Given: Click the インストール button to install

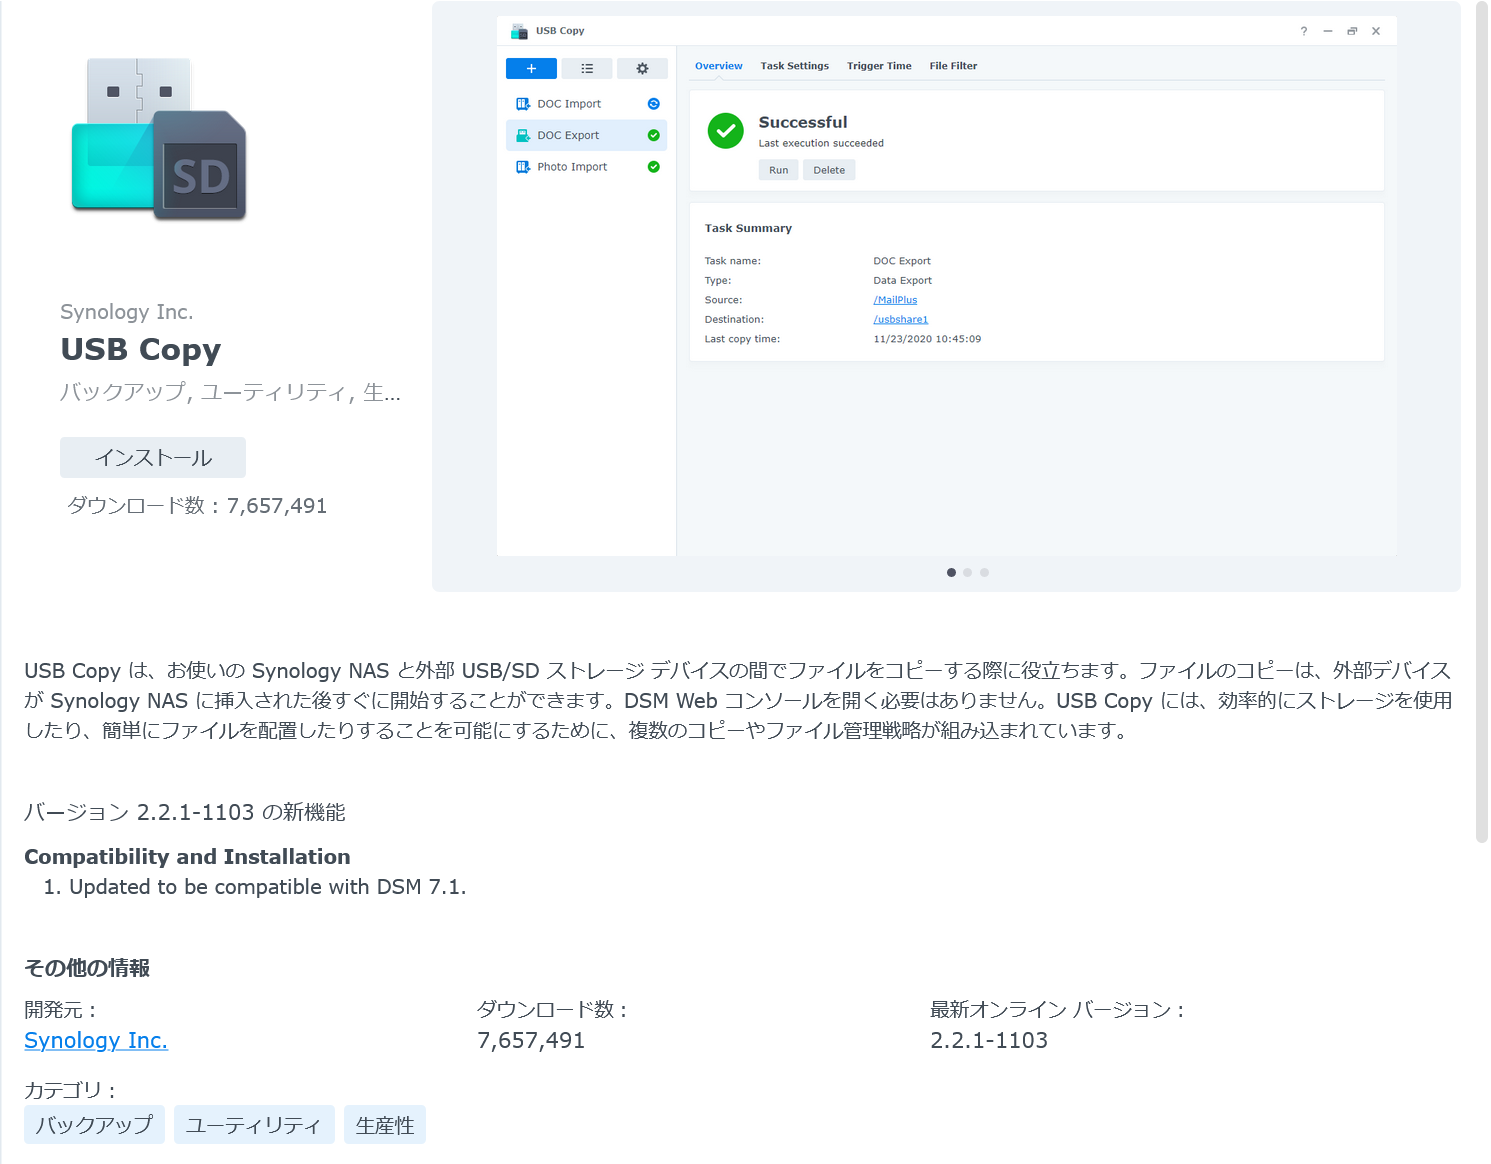Looking at the screenshot, I should pos(152,457).
